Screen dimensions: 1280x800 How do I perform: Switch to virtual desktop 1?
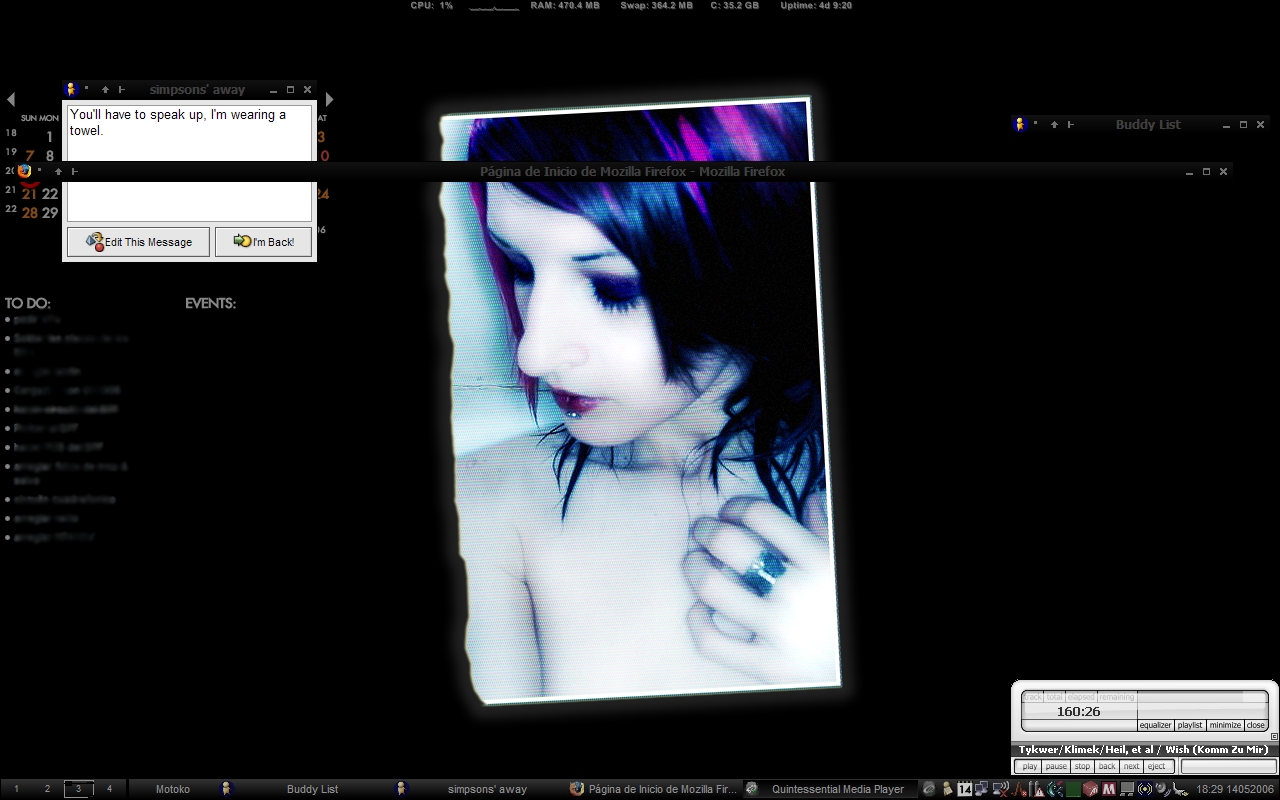click(x=16, y=789)
